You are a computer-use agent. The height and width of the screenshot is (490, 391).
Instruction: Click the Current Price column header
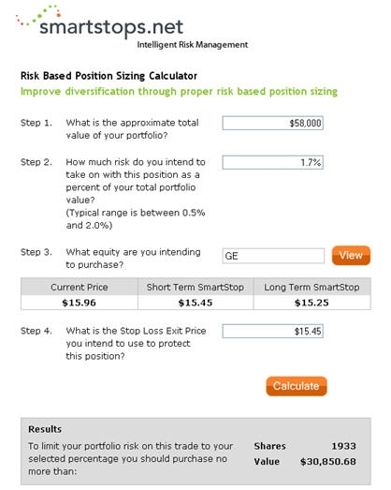point(79,287)
